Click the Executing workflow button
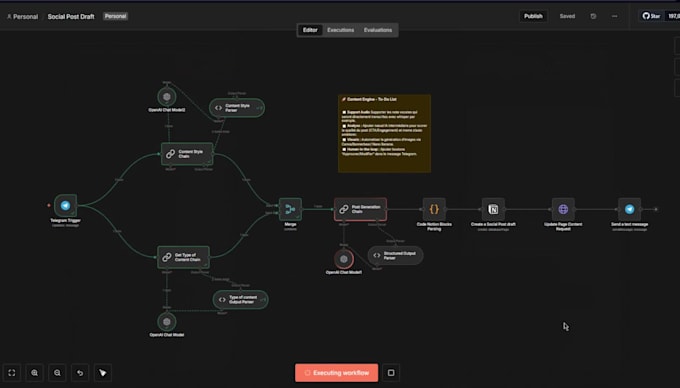Screen dimensions: 680x388 pos(337,373)
